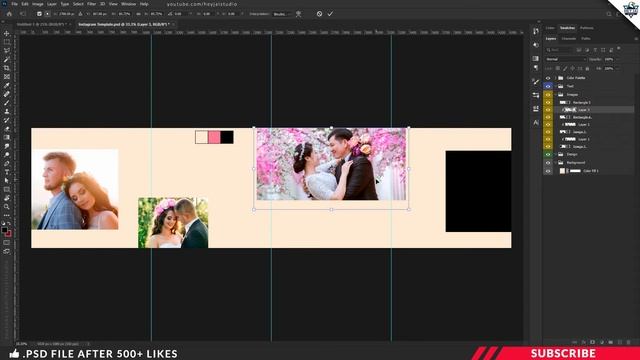The width and height of the screenshot is (640, 360).
Task: Open the Character panel icon in dock
Action: 536,122
